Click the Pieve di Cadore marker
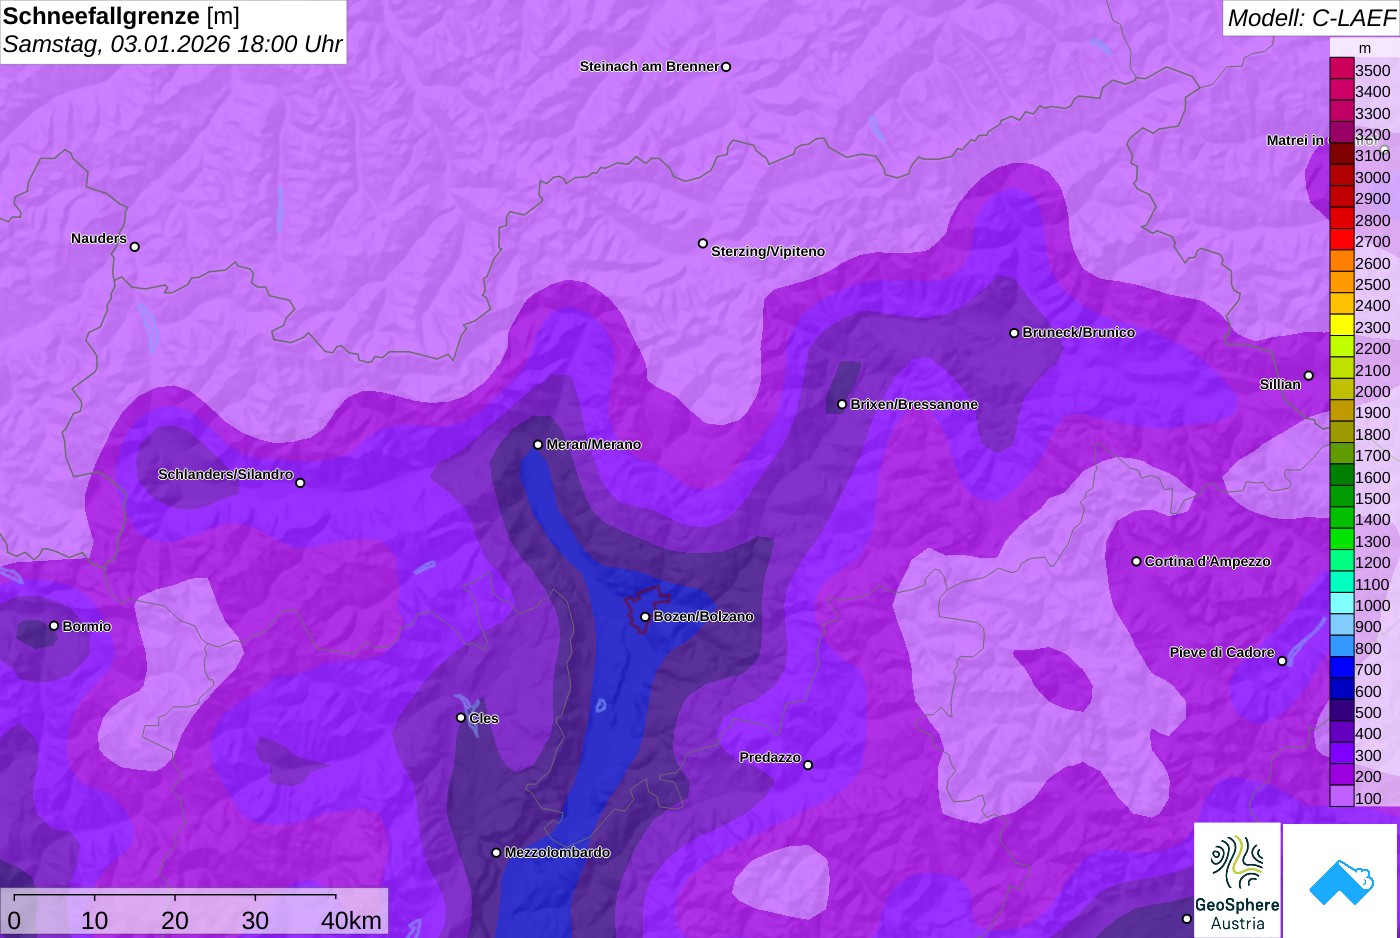Screen dimensions: 1400x938 [1282, 661]
